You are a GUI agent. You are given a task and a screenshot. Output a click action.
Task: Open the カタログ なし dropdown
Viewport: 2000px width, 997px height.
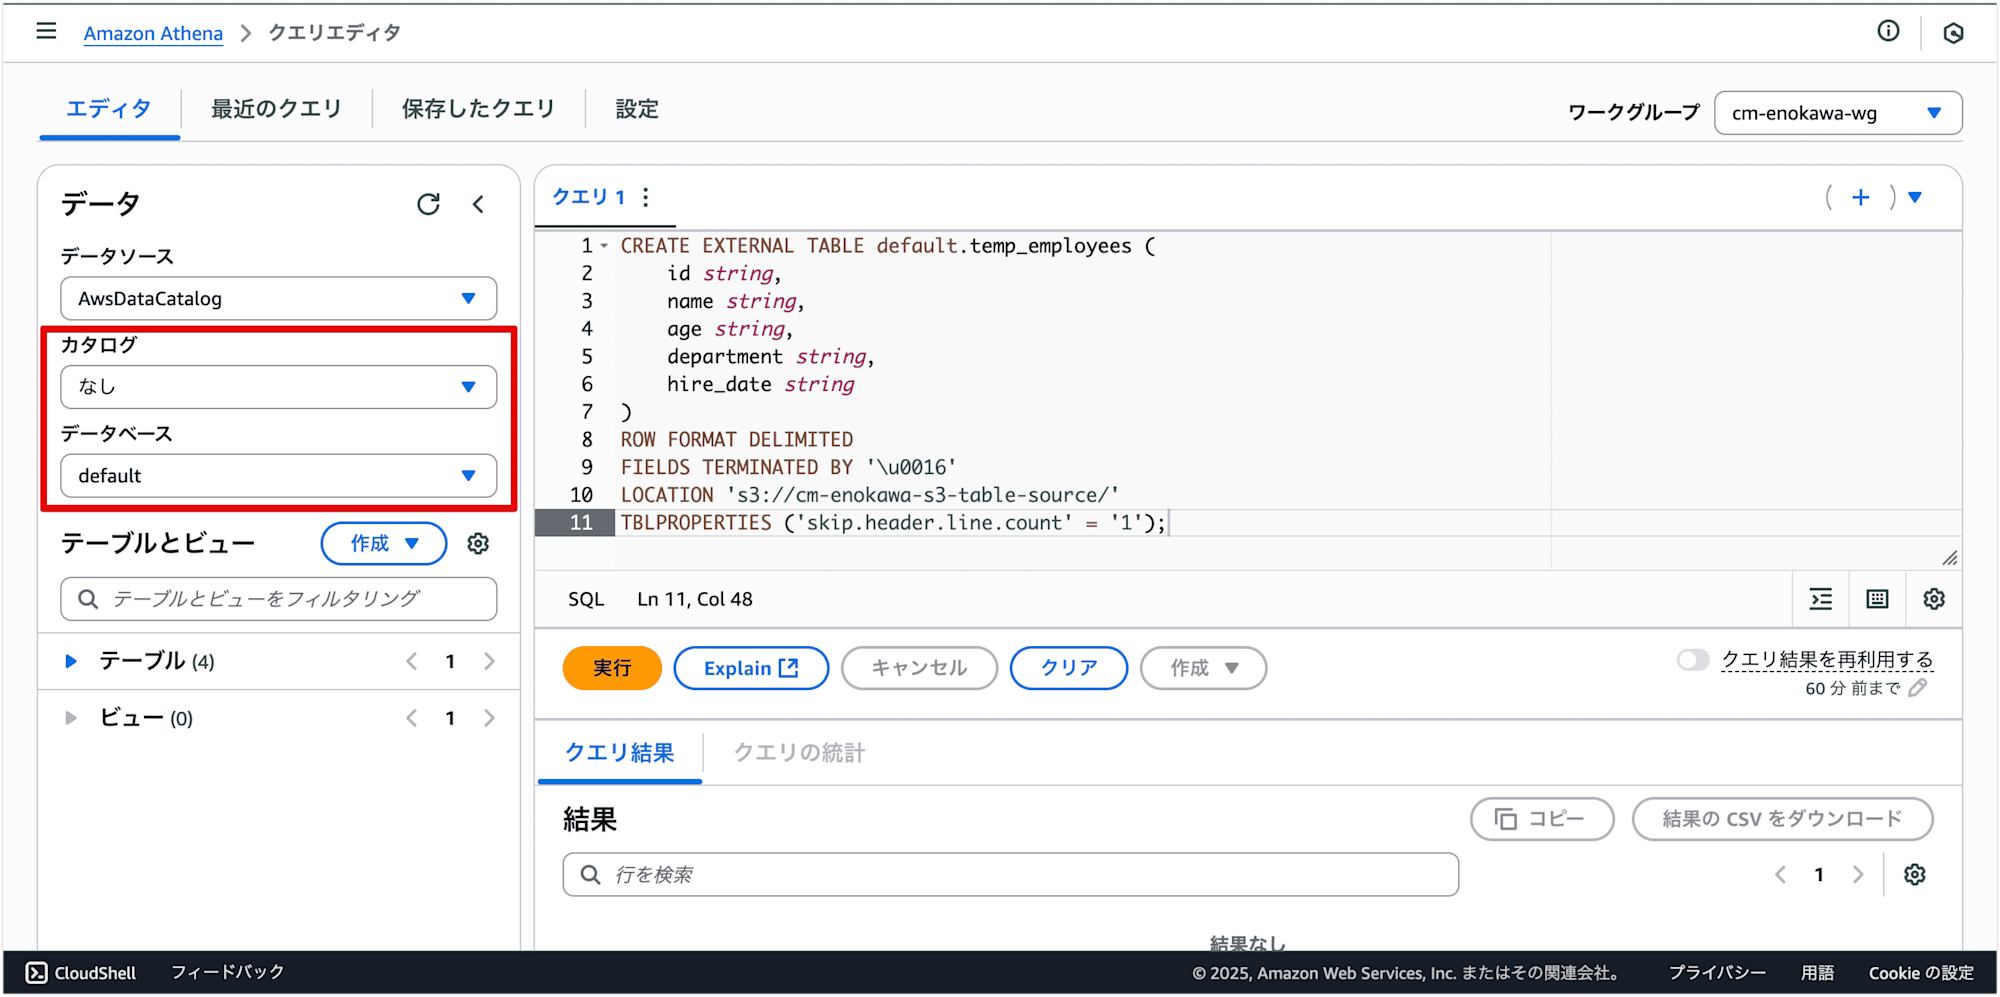click(x=279, y=387)
